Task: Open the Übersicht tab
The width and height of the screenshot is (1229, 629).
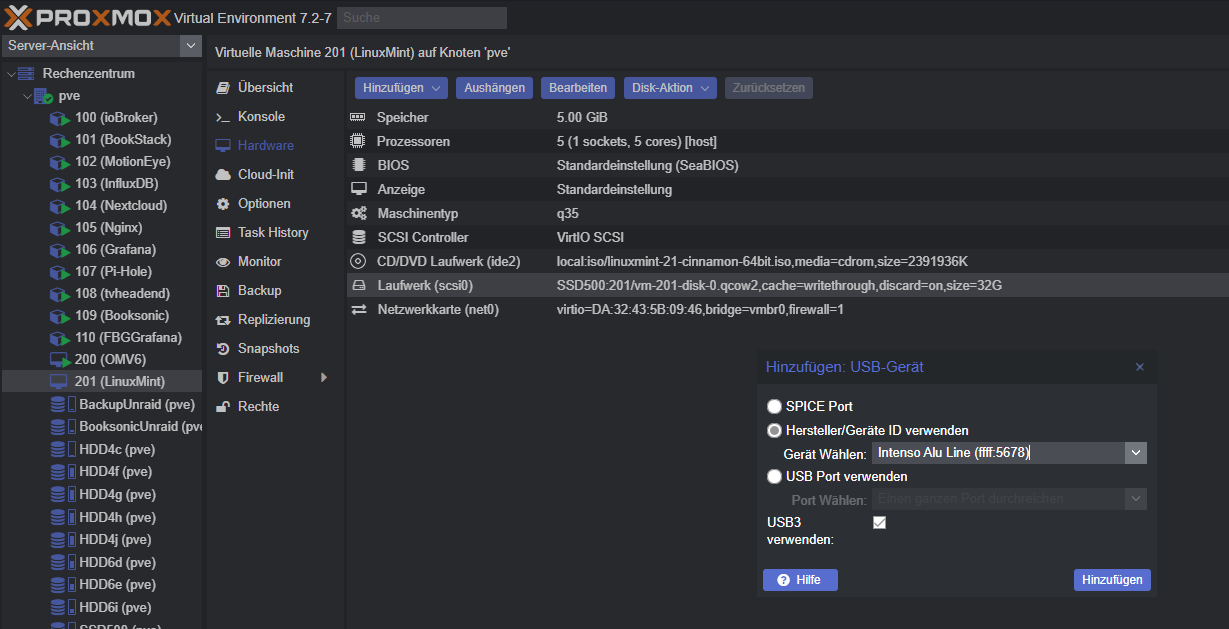Action: 265,88
